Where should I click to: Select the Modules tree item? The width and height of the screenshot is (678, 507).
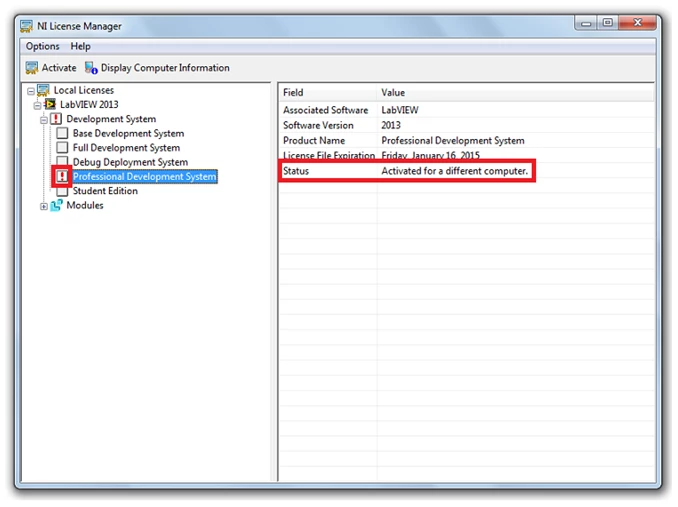pyautogui.click(x=85, y=205)
